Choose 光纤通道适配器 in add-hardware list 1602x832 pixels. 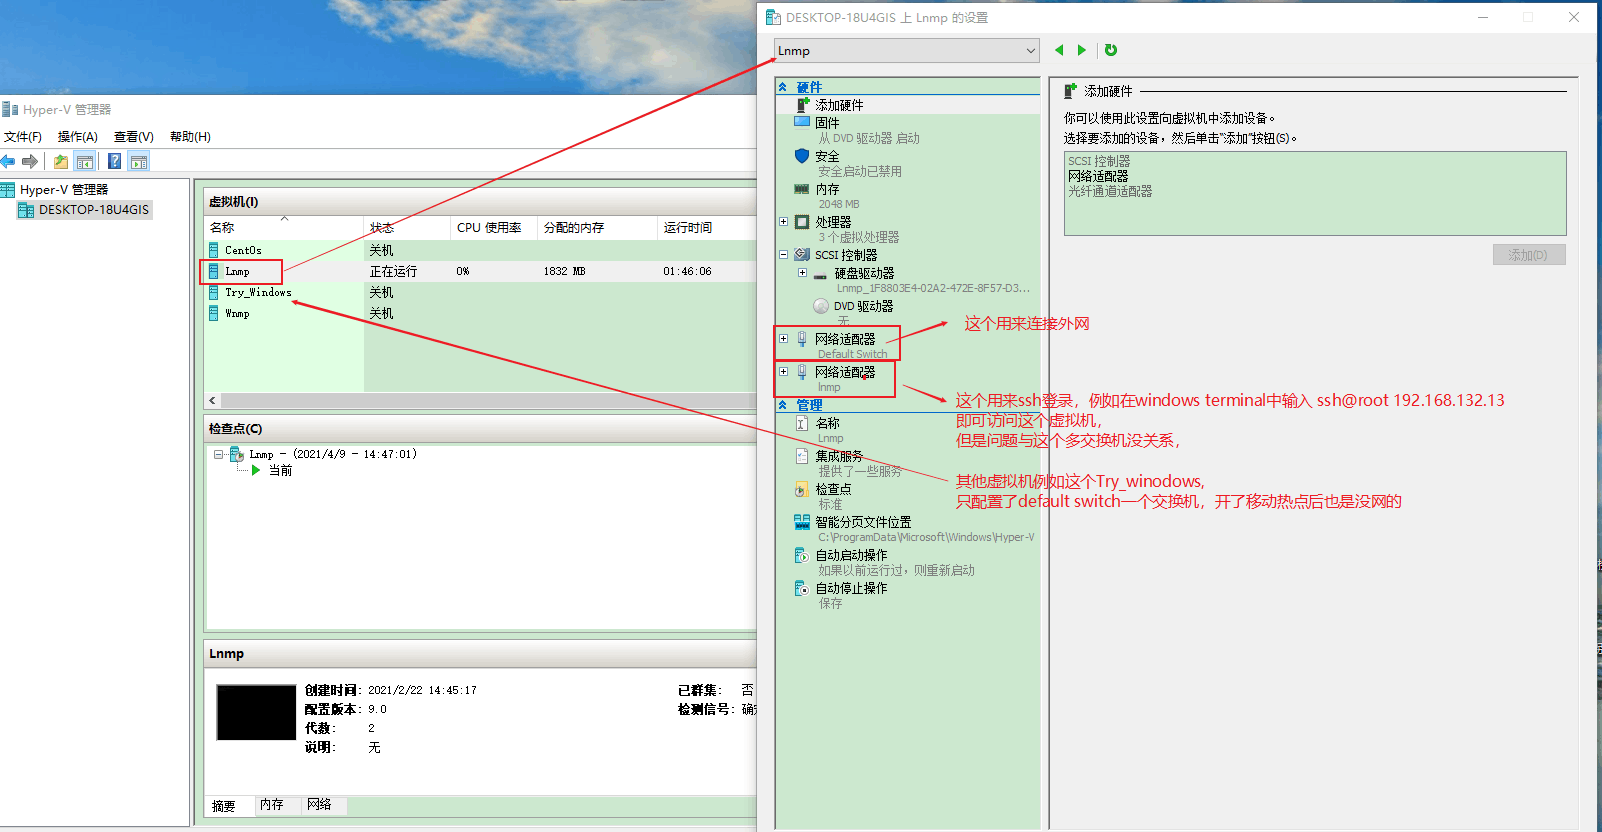tap(1110, 191)
